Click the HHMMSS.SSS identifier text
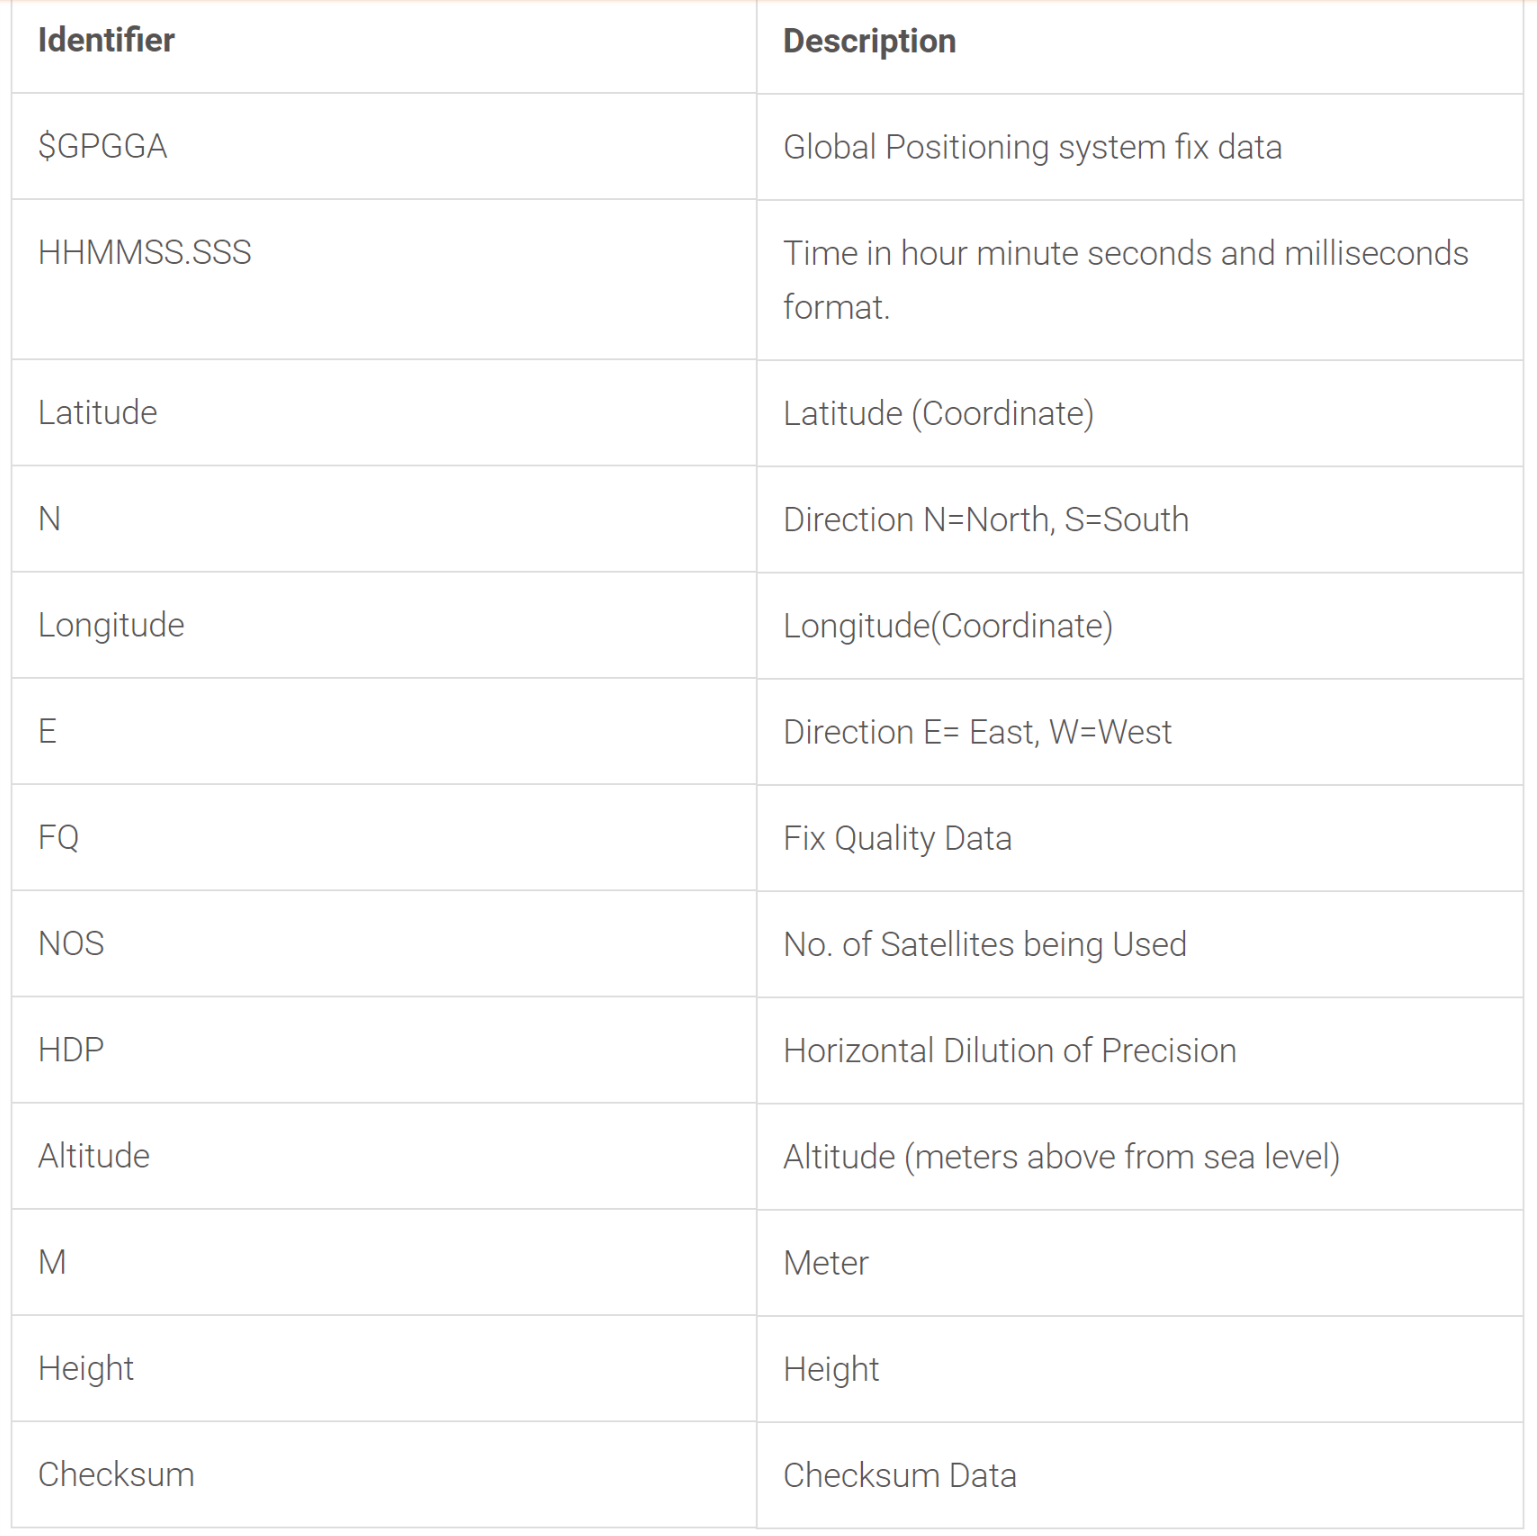The image size is (1537, 1536). click(145, 253)
